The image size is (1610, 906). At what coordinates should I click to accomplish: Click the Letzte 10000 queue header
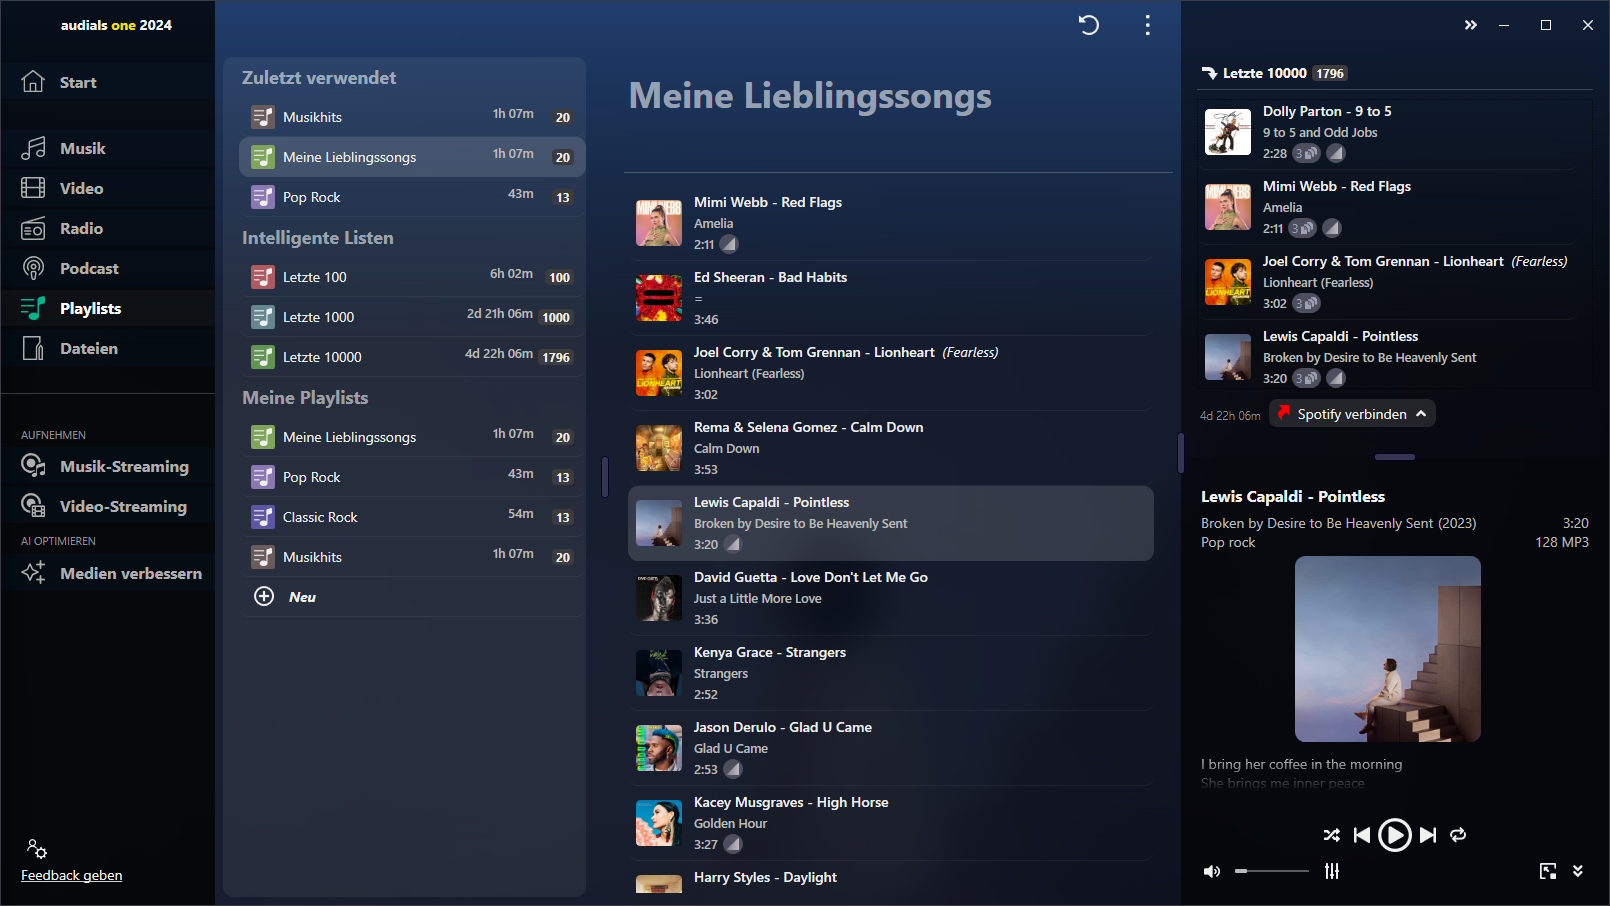[x=1264, y=73]
